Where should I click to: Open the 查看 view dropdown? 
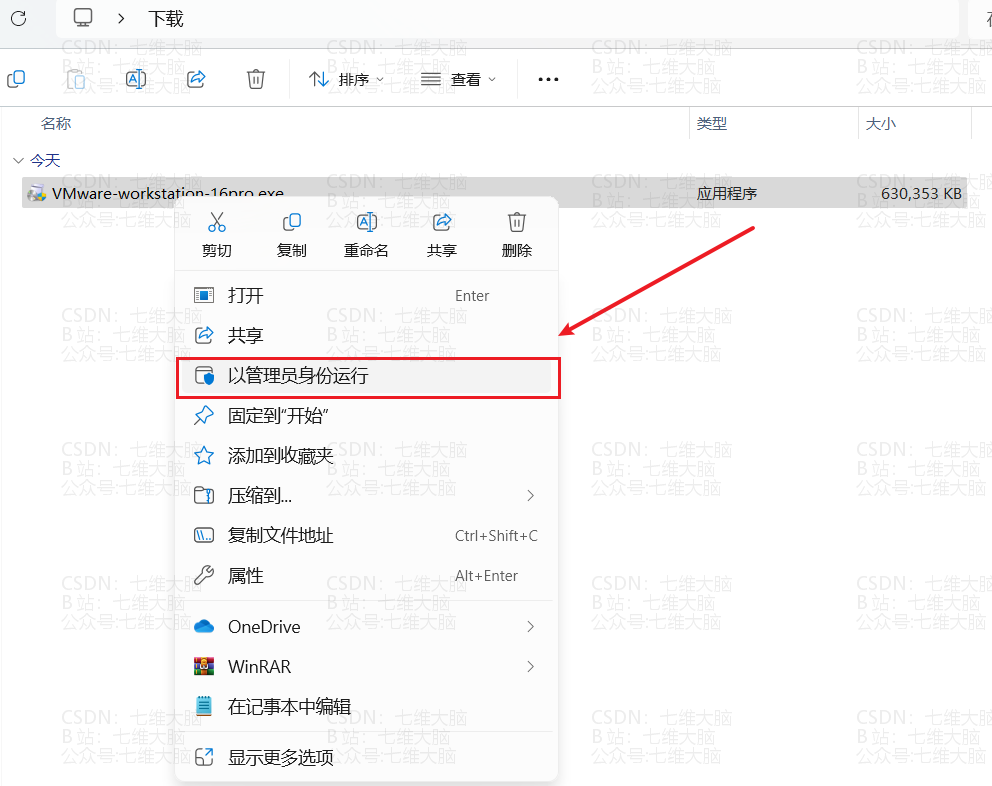(459, 80)
